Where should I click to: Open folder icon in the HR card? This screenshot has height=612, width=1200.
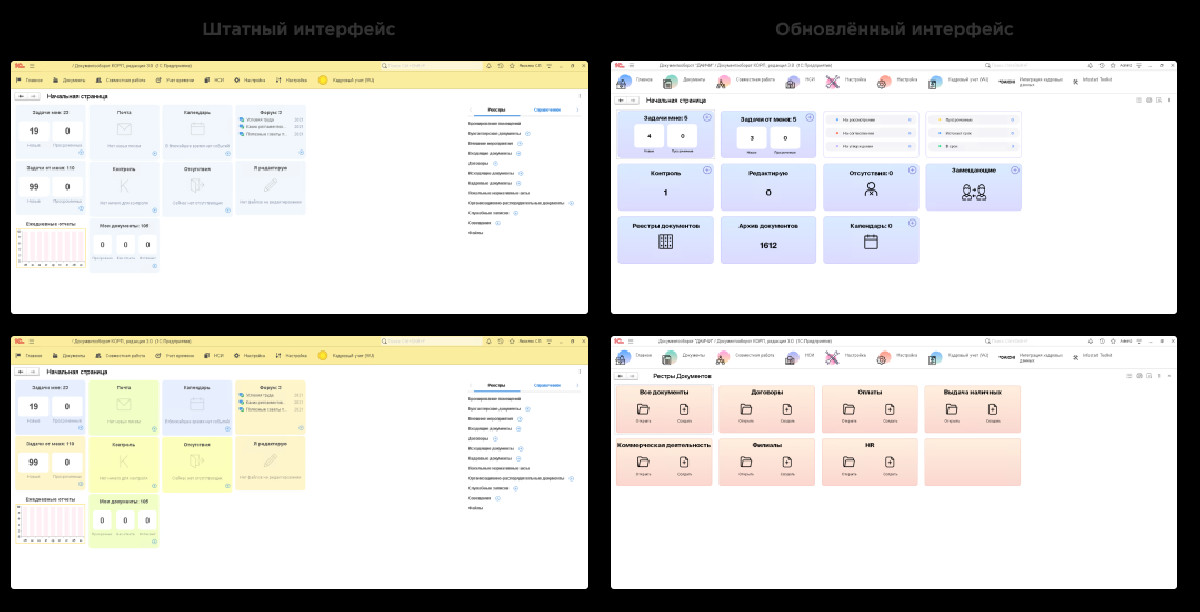pos(849,462)
